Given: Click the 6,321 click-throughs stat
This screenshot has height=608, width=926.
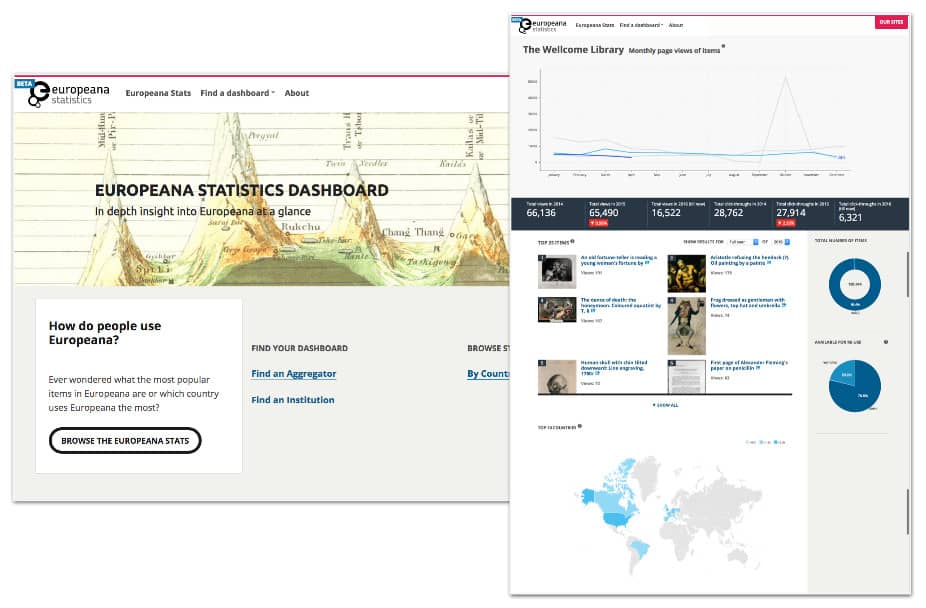Looking at the screenshot, I should [850, 217].
